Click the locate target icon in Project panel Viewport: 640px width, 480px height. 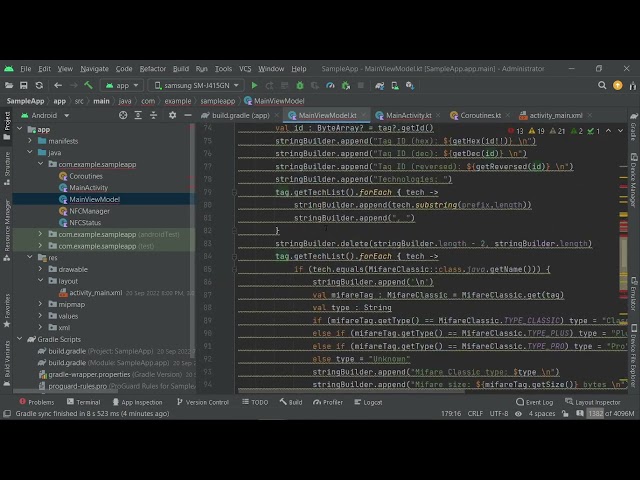point(123,116)
